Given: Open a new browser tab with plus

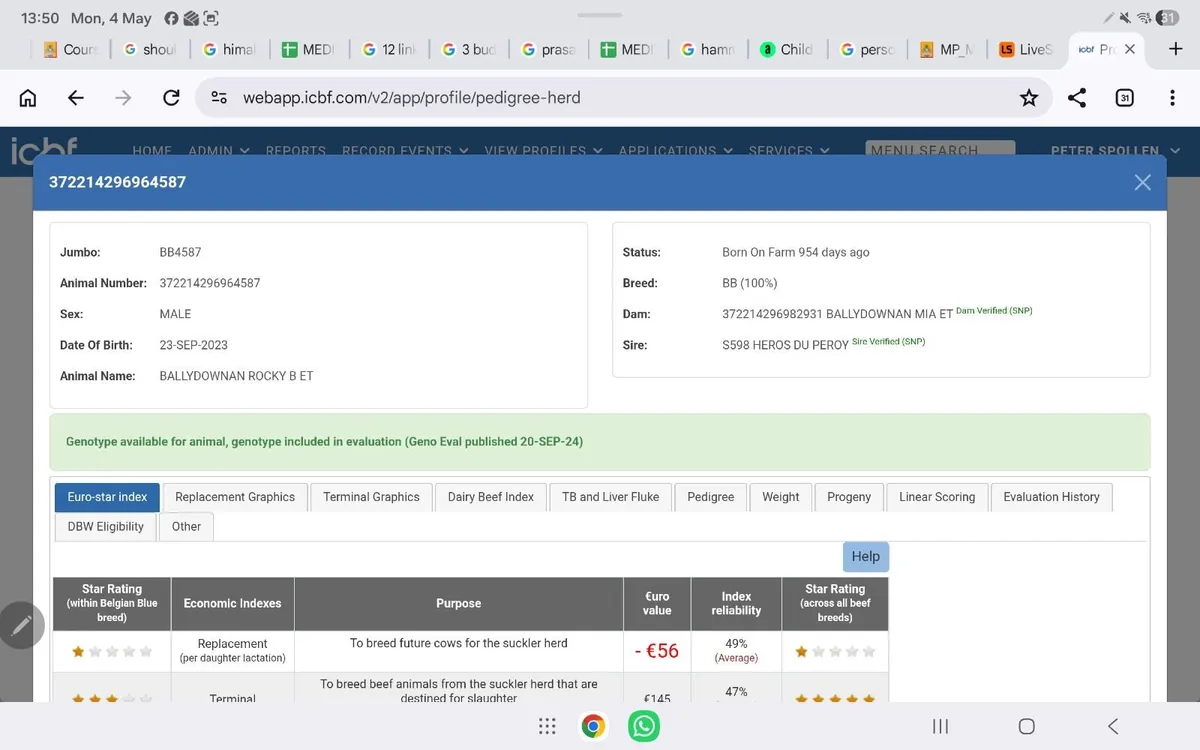Looking at the screenshot, I should click(1176, 49).
